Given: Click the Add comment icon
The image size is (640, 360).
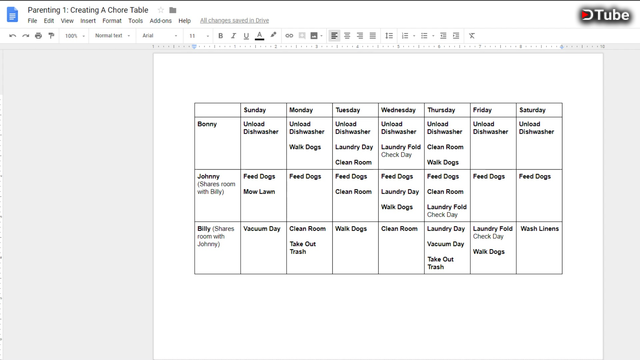Looking at the screenshot, I should (302, 36).
